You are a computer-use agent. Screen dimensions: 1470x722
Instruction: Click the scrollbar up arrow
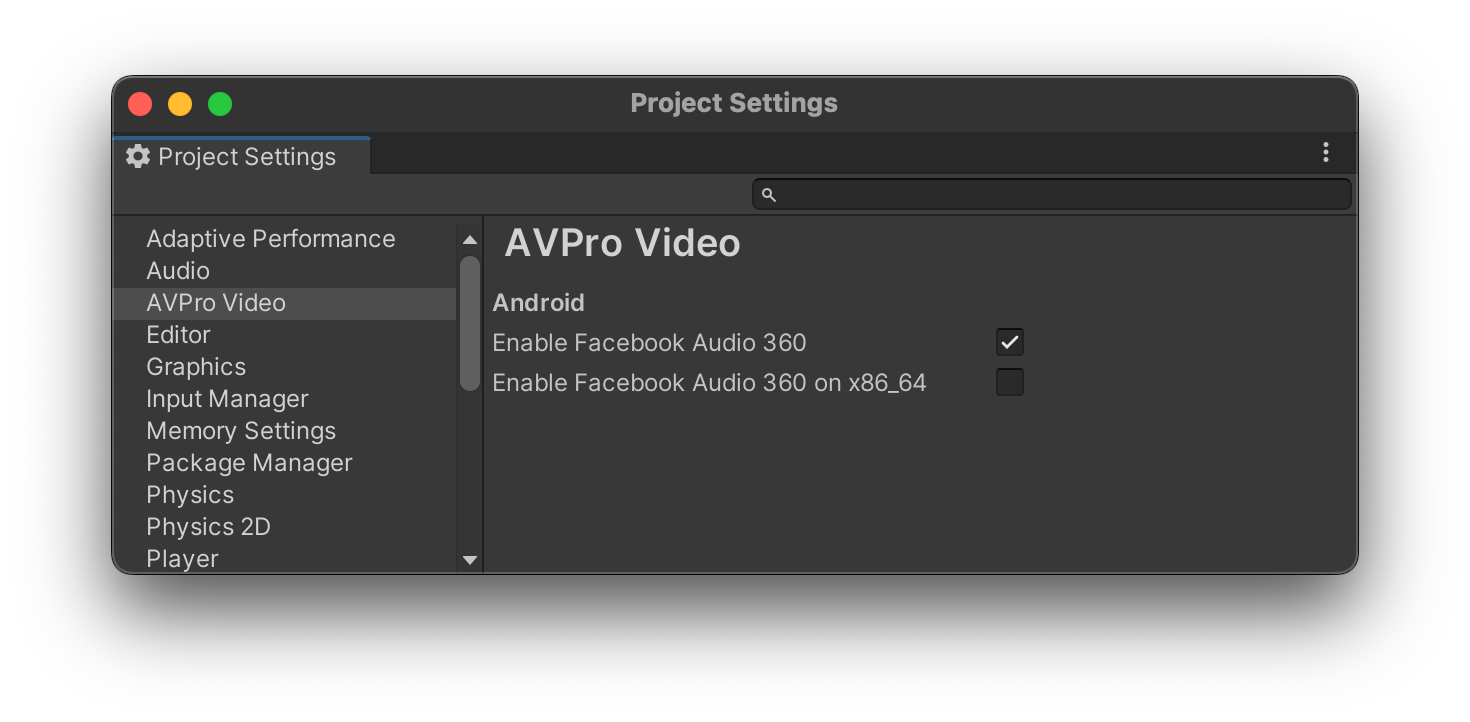point(469,239)
